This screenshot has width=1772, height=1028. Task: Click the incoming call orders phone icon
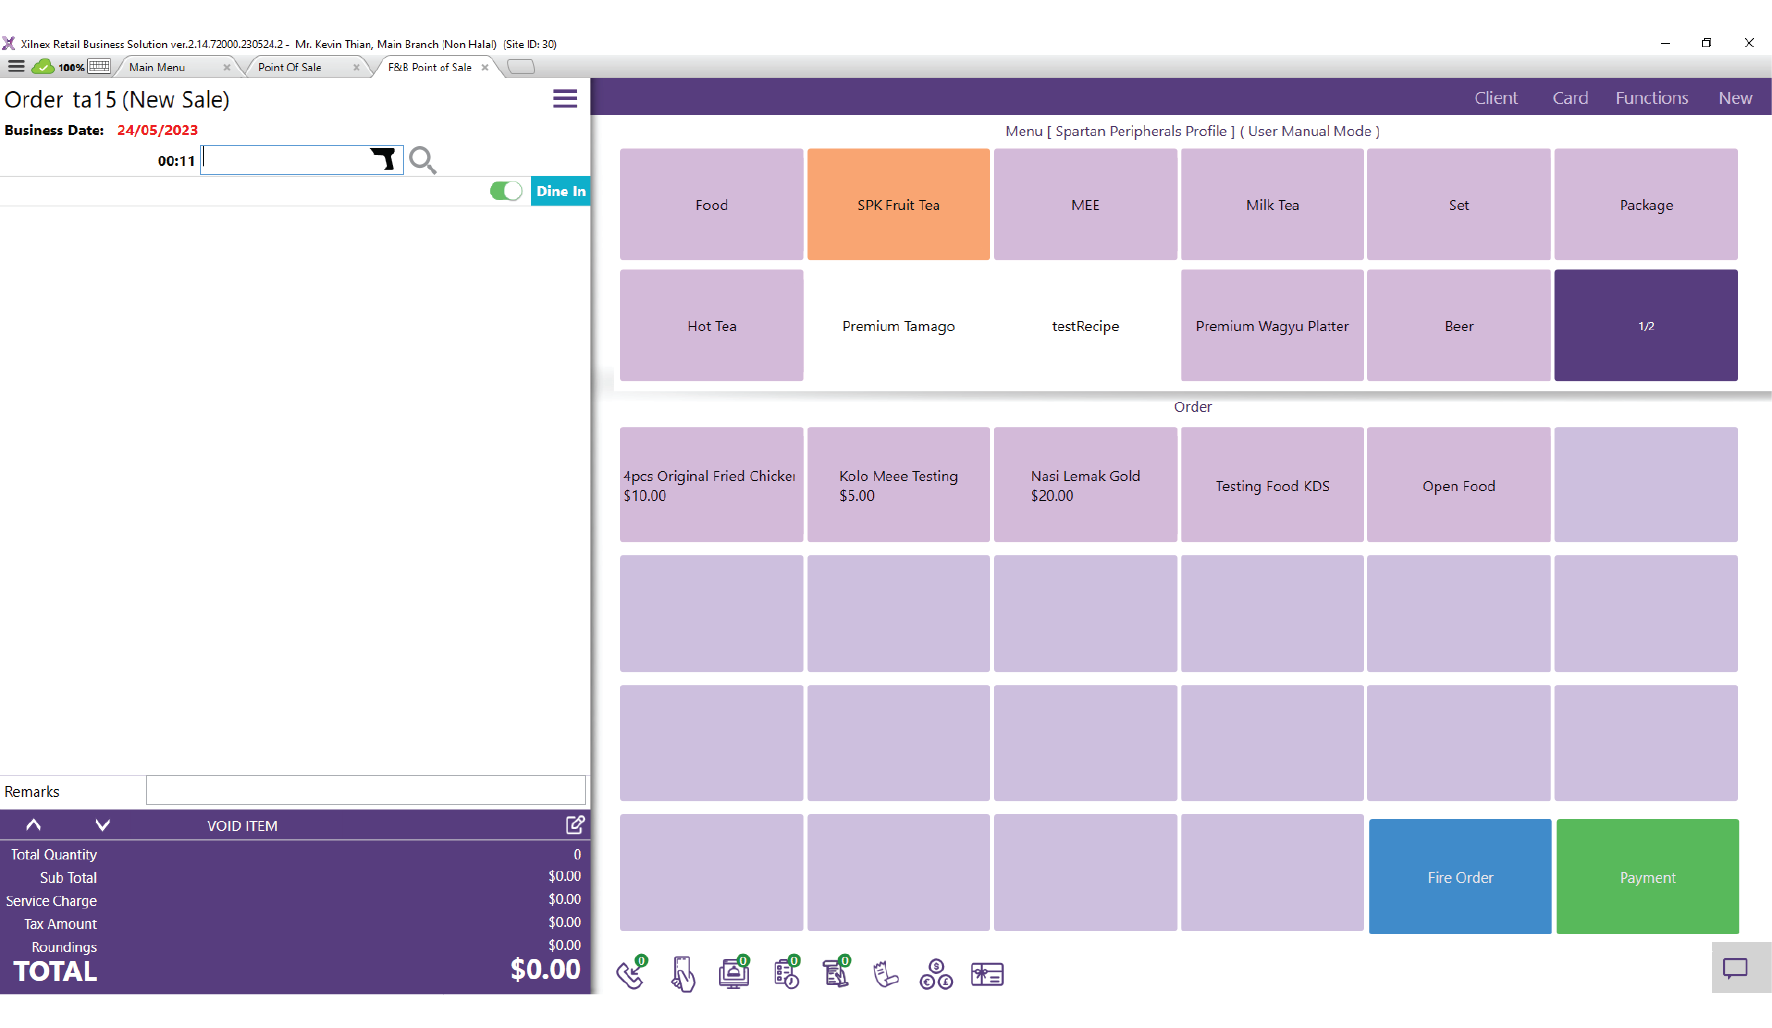click(631, 973)
